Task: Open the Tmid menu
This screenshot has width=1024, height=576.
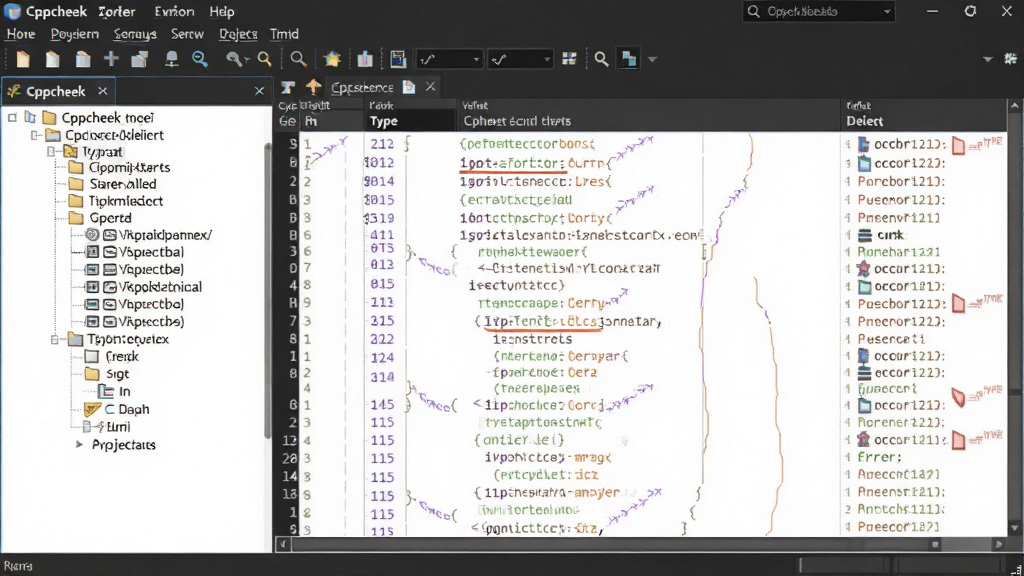Action: click(x=284, y=34)
